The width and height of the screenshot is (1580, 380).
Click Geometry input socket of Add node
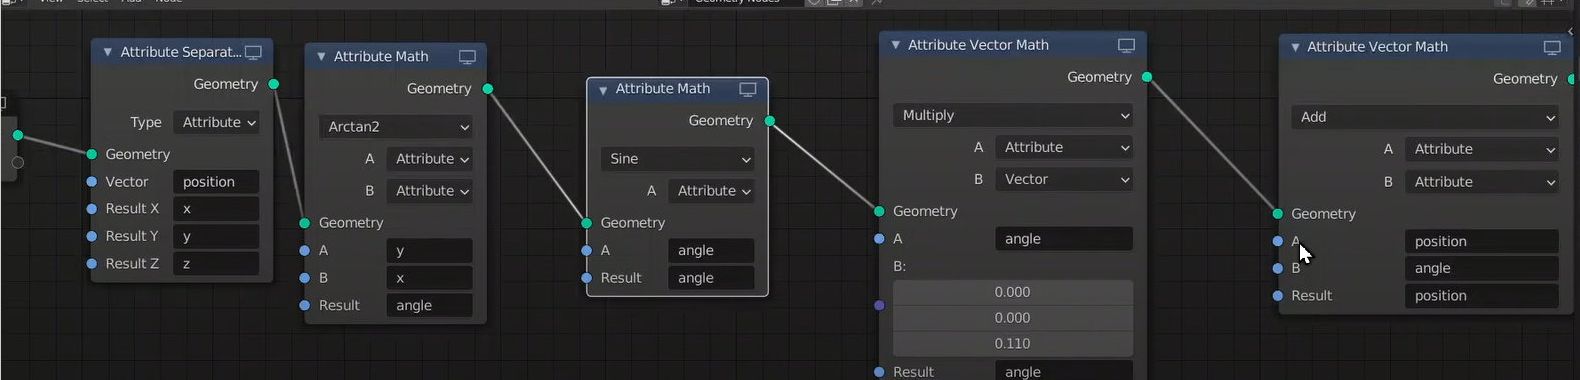[1278, 213]
